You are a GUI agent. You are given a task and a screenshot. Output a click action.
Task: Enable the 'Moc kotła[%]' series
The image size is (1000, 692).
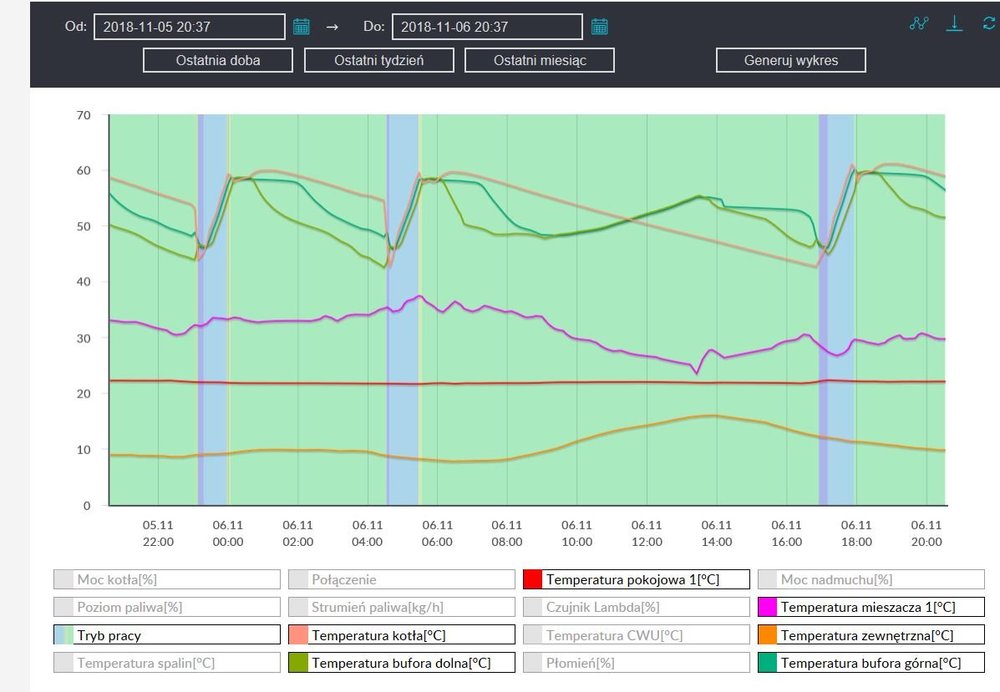(x=166, y=579)
